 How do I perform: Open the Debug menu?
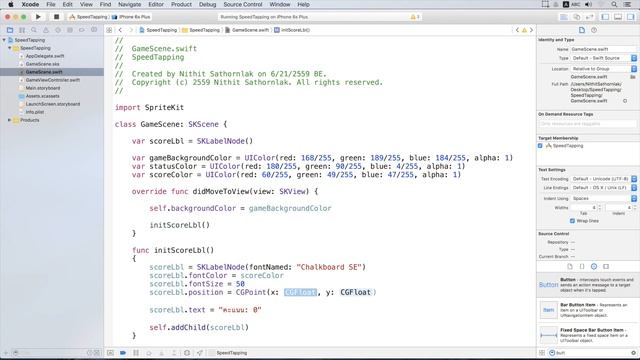[x=207, y=4]
